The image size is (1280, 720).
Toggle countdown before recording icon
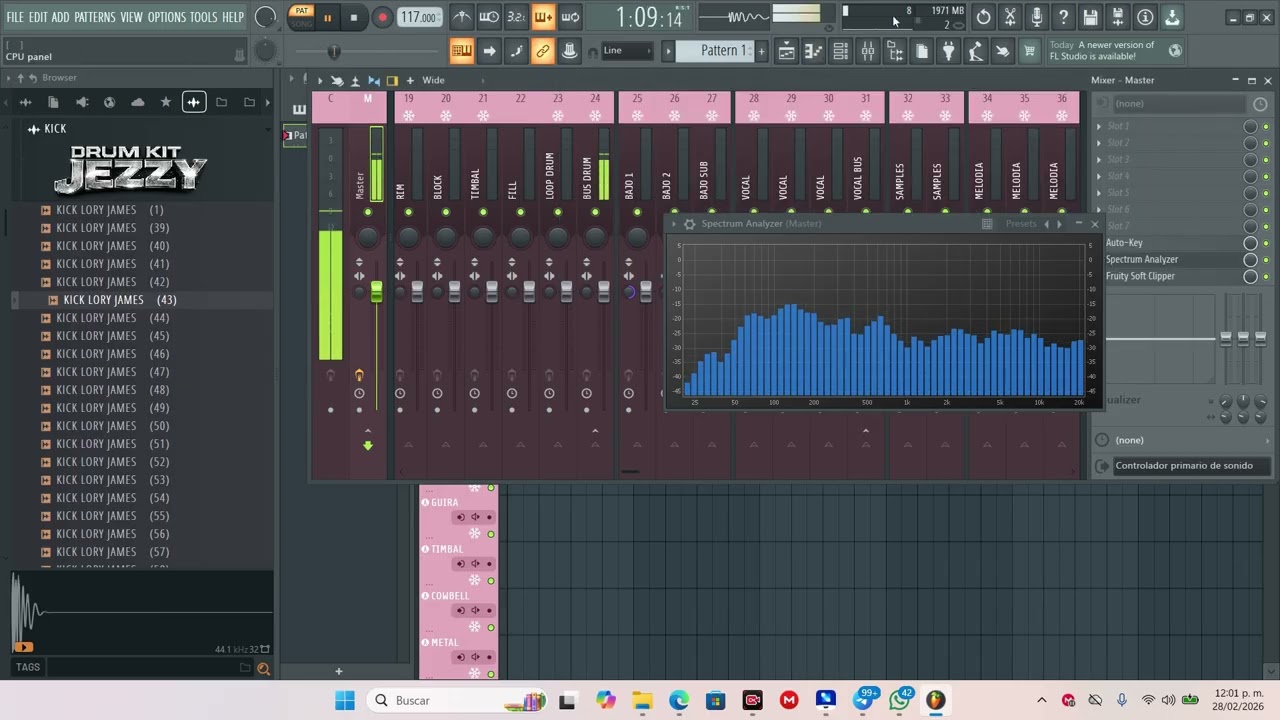[516, 17]
